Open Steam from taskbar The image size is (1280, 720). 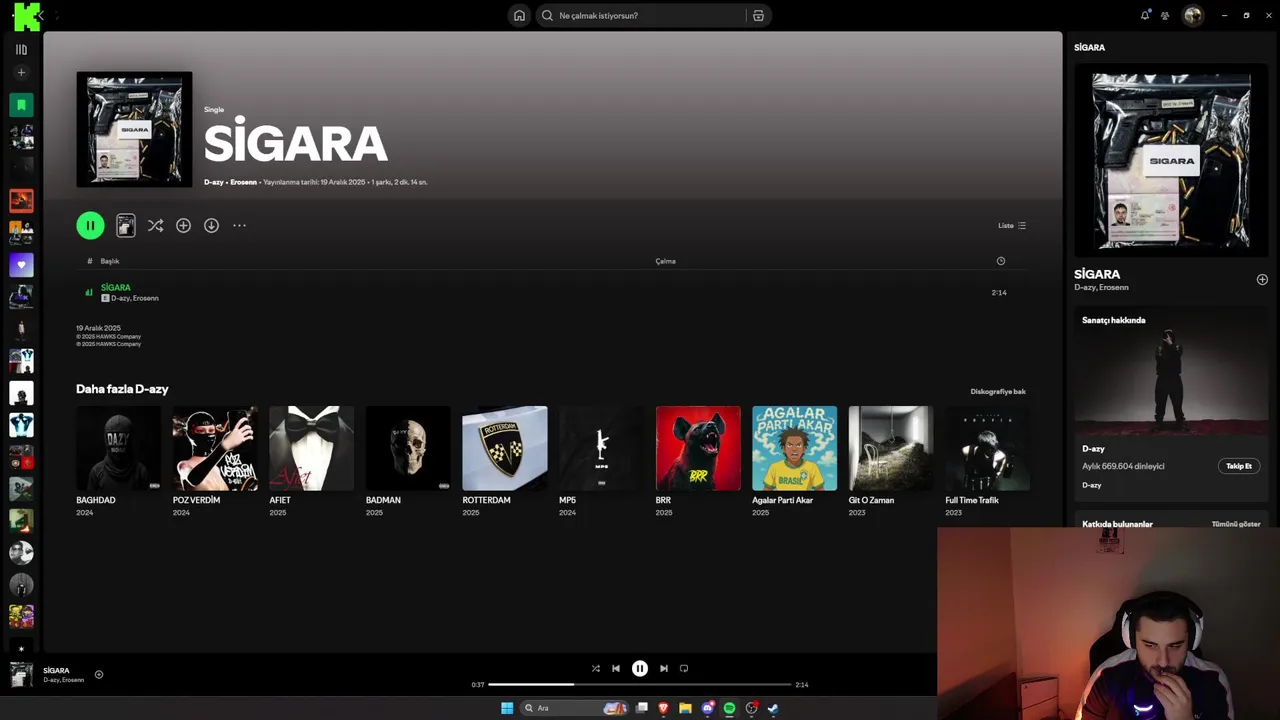(x=773, y=708)
